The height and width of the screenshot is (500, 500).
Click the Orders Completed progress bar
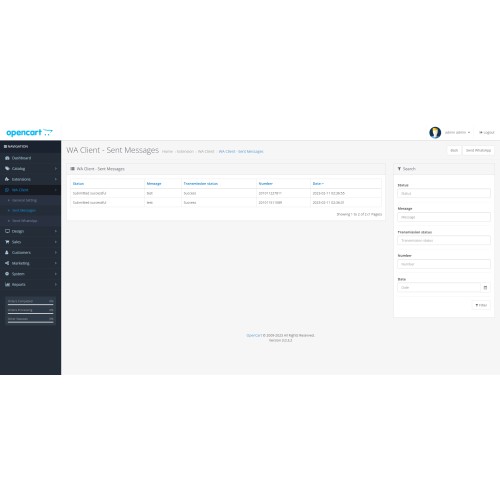31,304
